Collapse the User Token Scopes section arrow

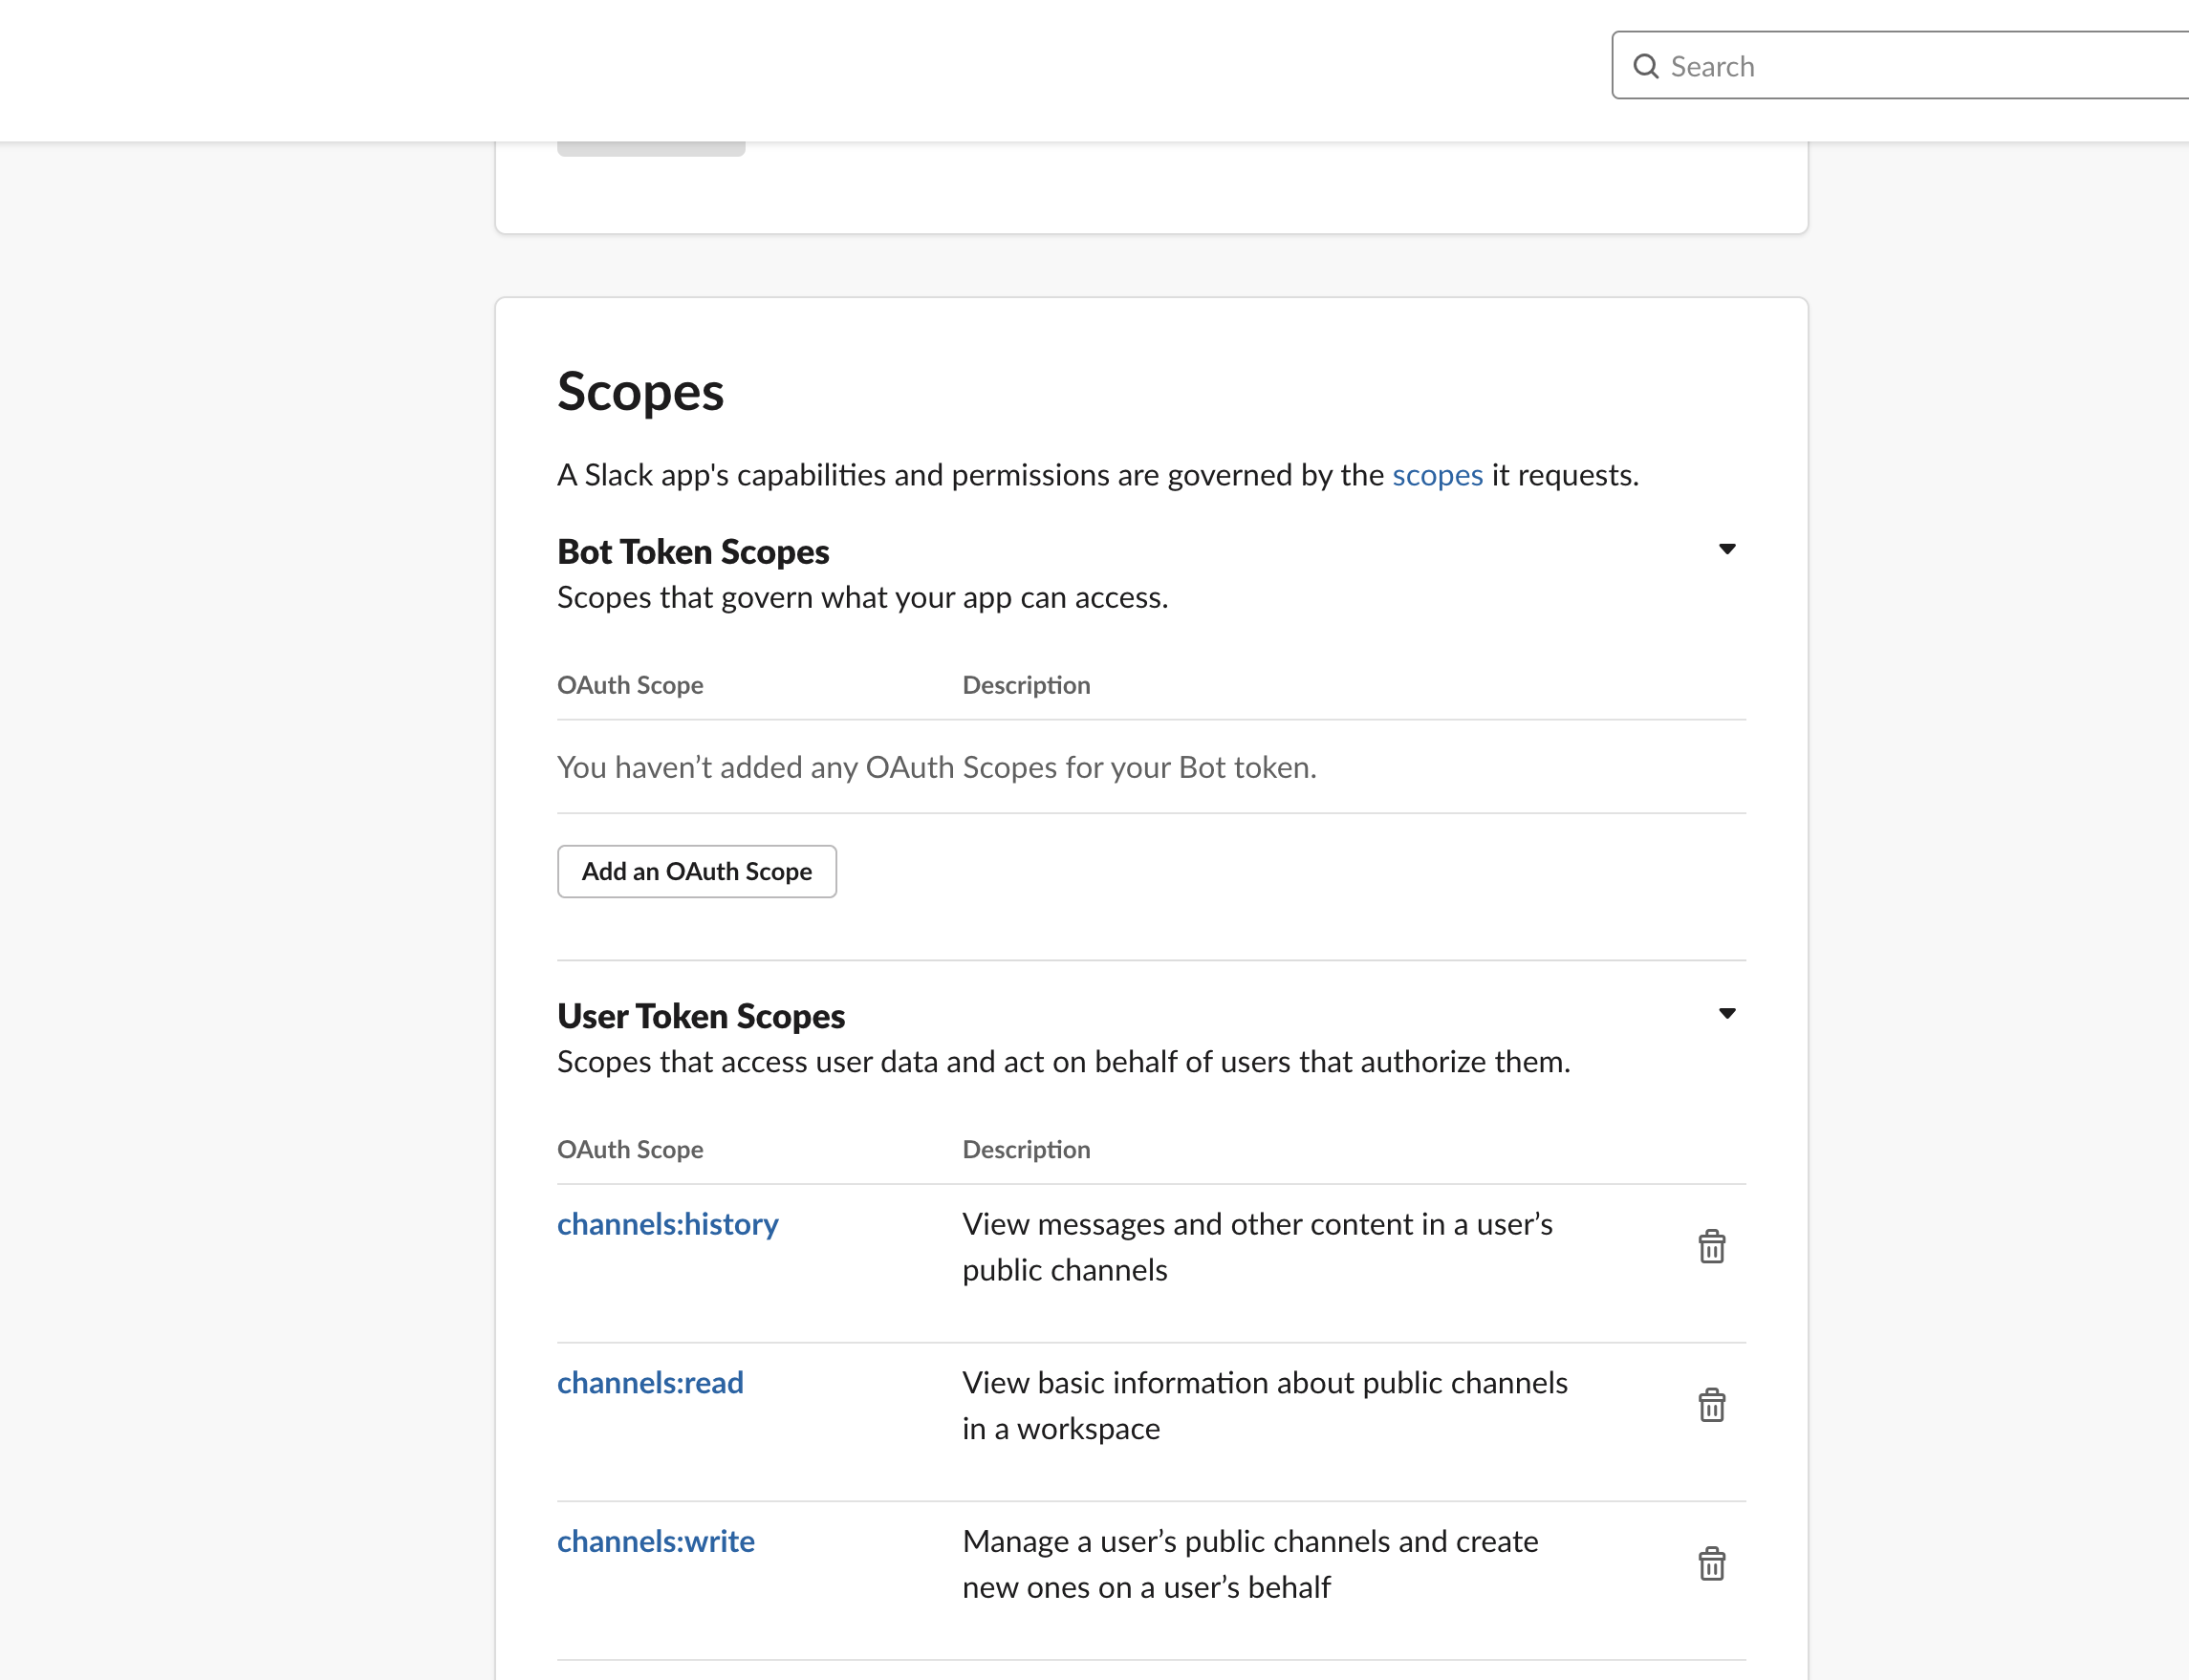[1726, 1013]
